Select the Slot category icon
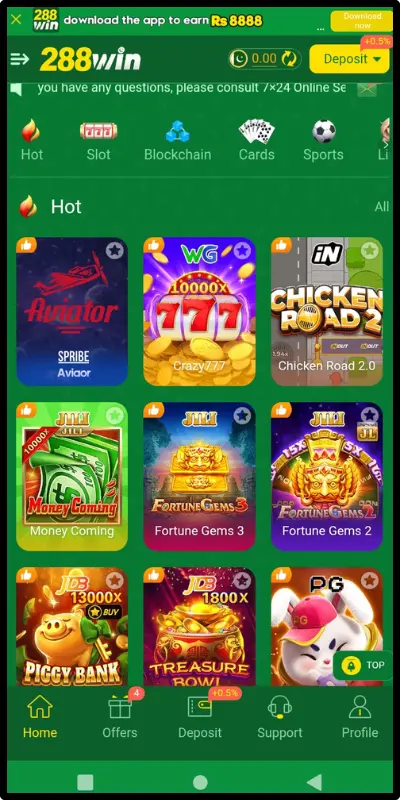Screen dimensions: 400x800 click(98, 131)
